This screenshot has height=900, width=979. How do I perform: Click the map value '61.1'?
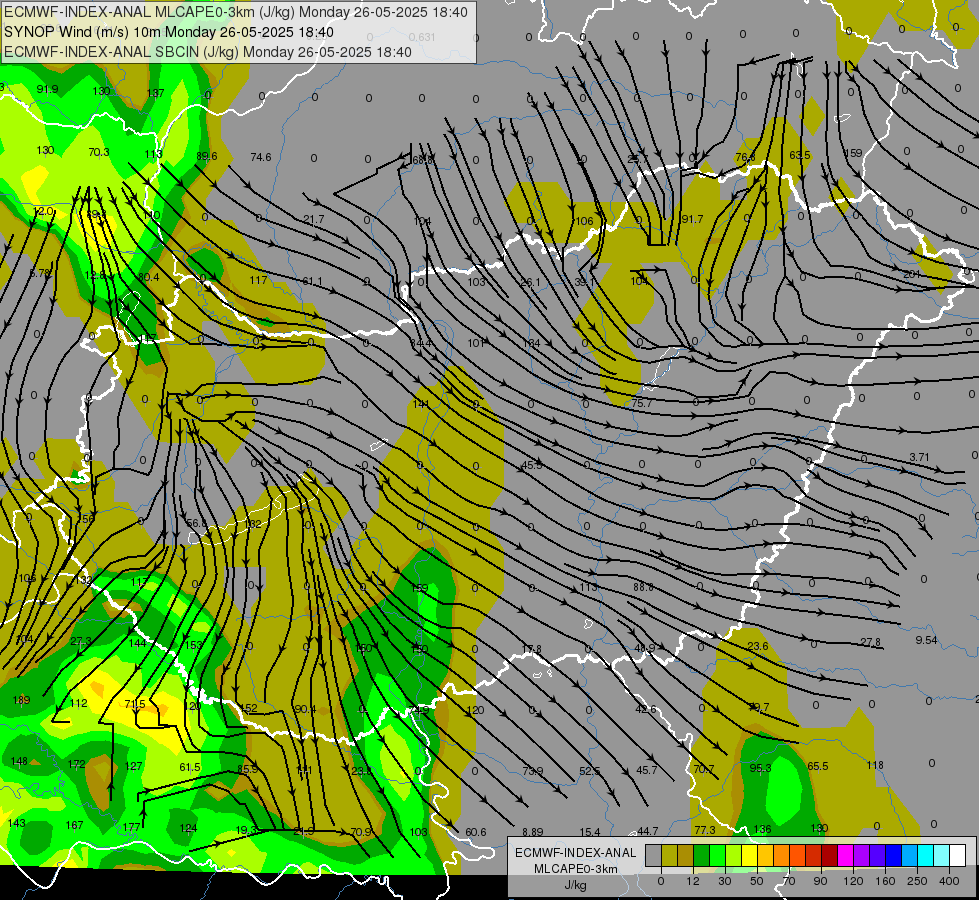(x=313, y=282)
